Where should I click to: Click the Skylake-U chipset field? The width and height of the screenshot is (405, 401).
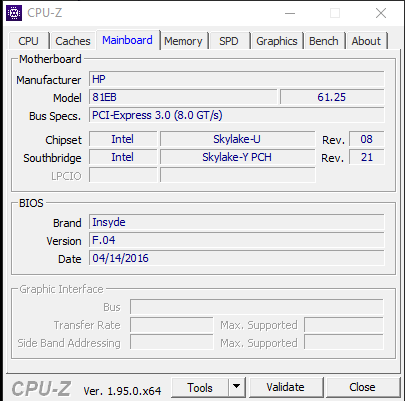click(x=237, y=139)
